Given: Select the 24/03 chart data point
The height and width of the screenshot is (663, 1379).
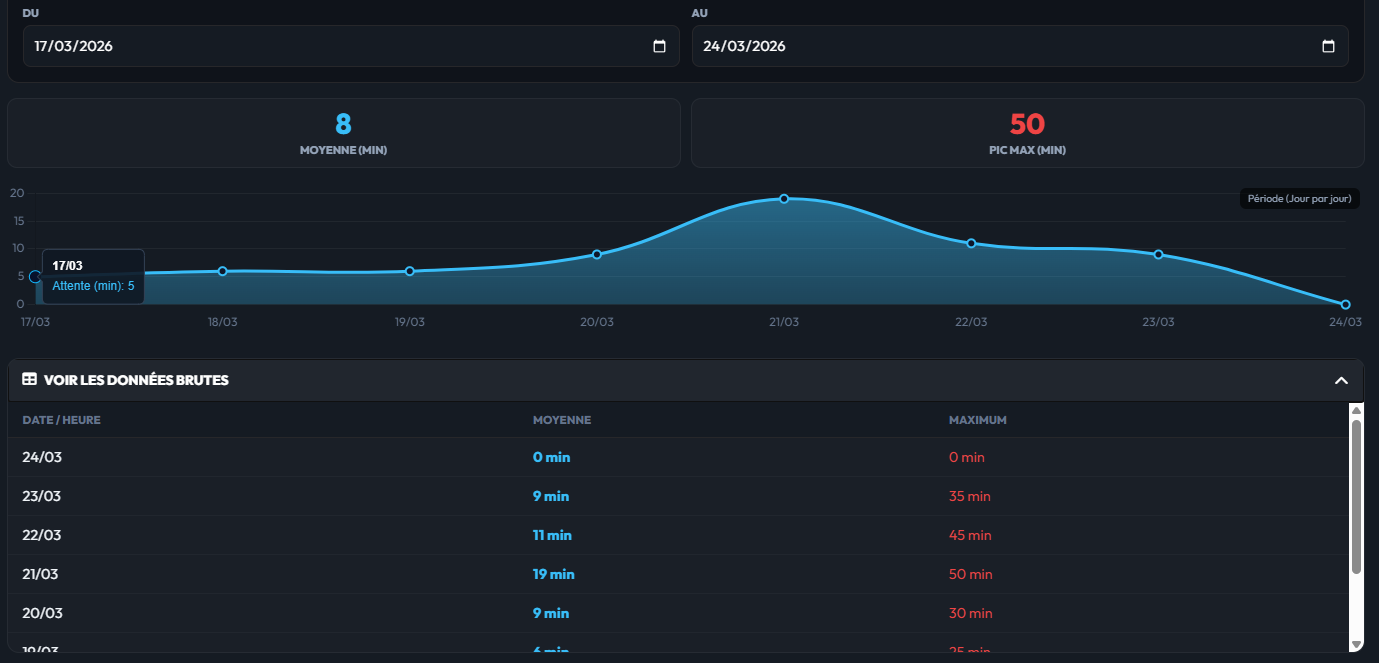Looking at the screenshot, I should (x=1345, y=304).
